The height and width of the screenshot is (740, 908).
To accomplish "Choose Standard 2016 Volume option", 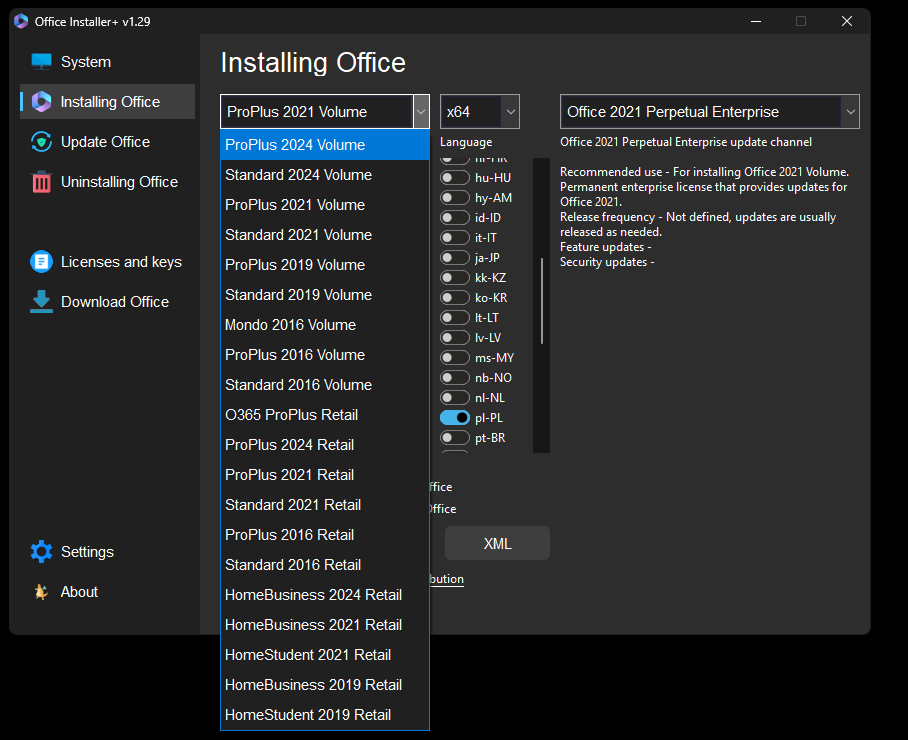I will 325,384.
